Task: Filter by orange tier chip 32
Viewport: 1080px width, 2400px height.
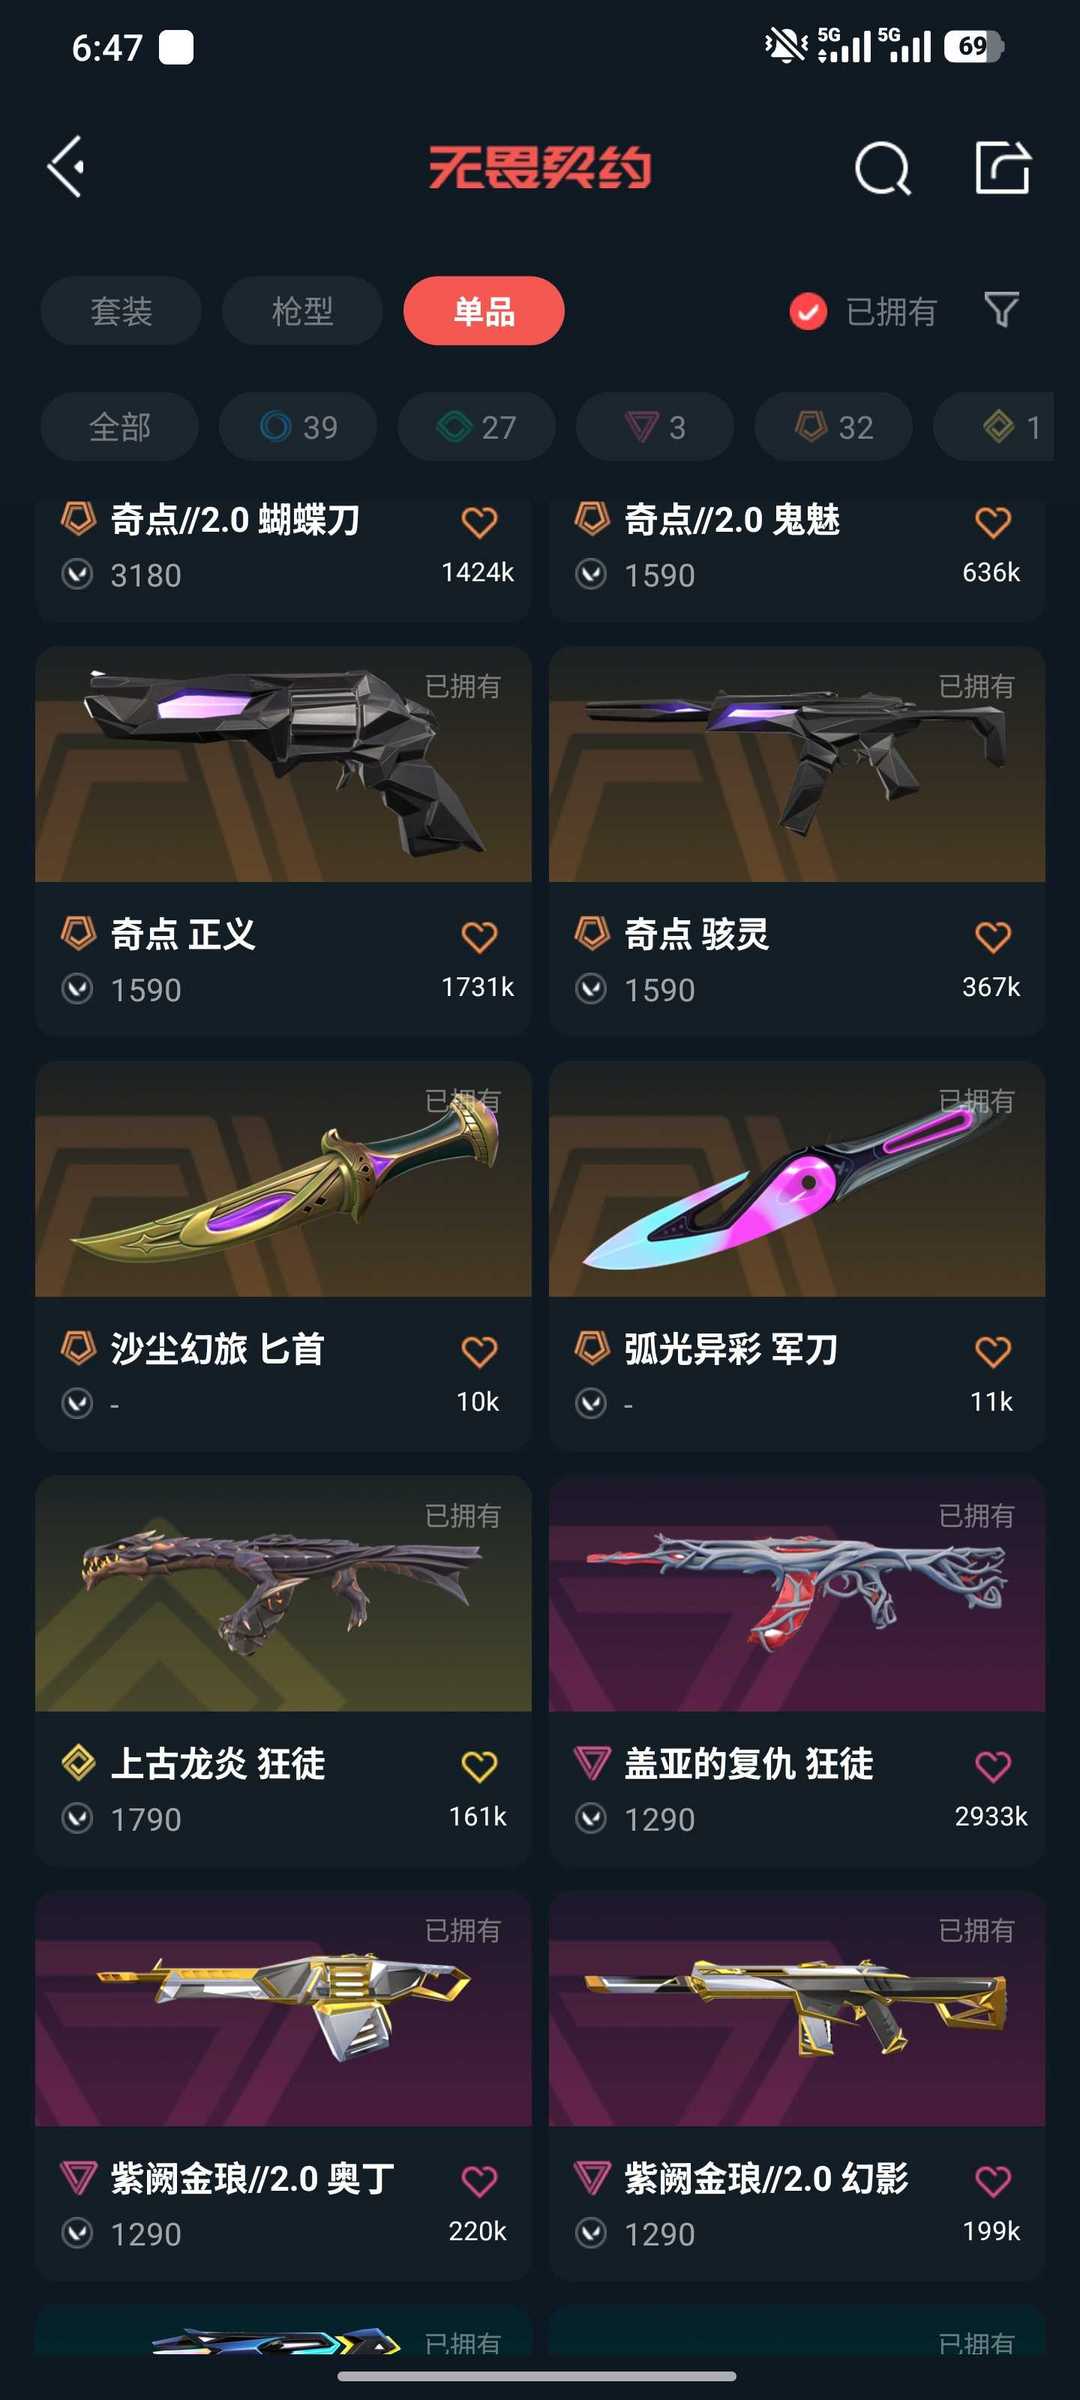Action: click(834, 427)
